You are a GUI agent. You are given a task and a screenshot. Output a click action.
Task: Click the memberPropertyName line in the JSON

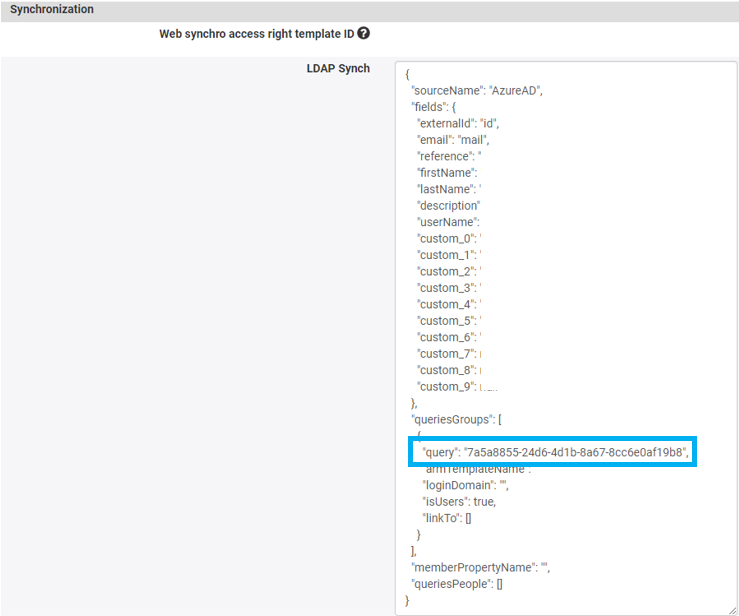[x=480, y=568]
